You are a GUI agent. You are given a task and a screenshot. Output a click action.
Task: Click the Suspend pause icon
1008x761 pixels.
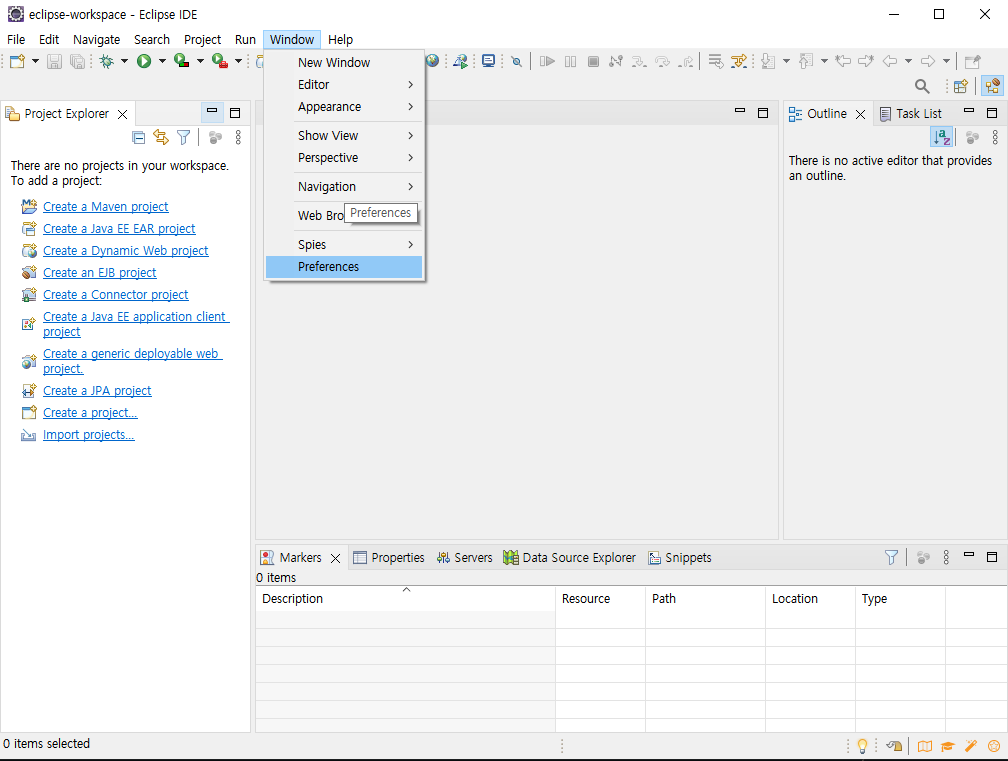570,61
